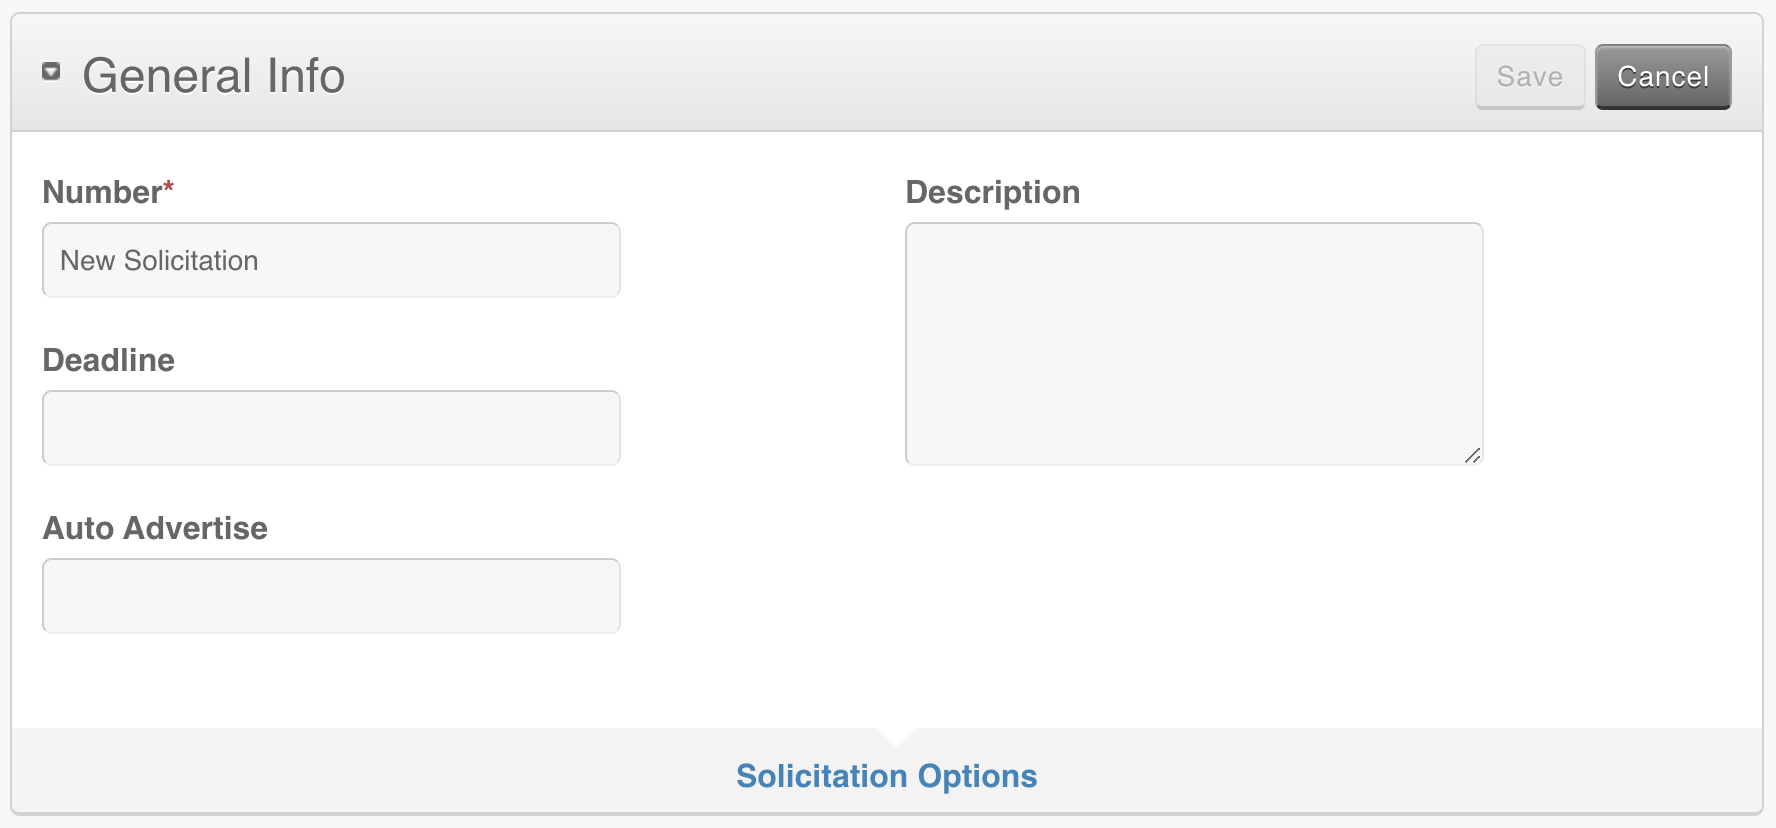Click the Auto Advertise input field
Screen dimensions: 1776x828
(x=331, y=596)
